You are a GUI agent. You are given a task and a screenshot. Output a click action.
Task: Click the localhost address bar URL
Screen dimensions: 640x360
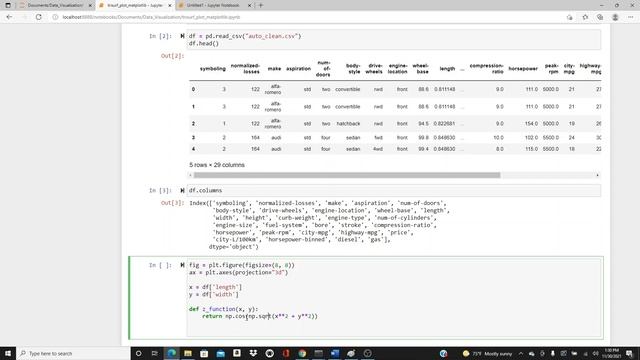[151, 17]
